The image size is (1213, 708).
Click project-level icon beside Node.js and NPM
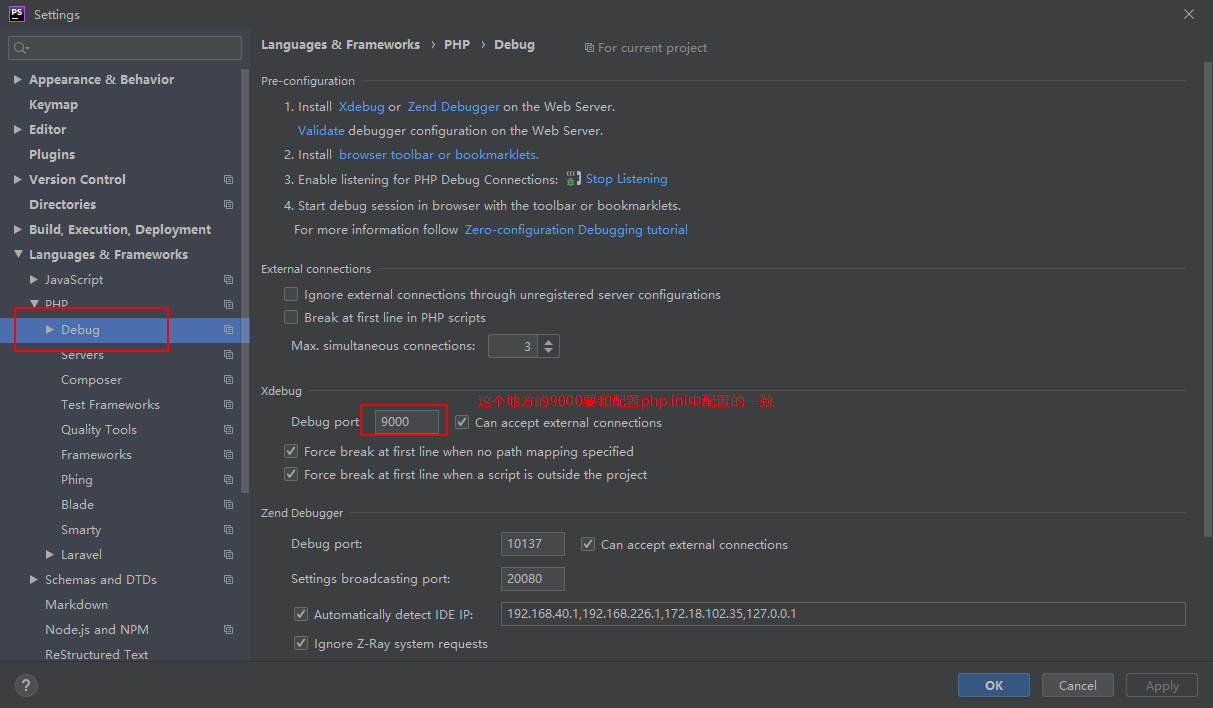pyautogui.click(x=228, y=630)
